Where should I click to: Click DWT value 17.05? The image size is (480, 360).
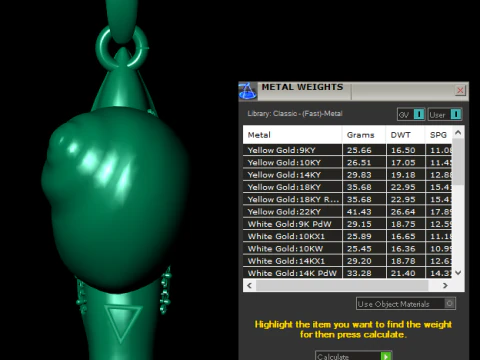click(403, 163)
